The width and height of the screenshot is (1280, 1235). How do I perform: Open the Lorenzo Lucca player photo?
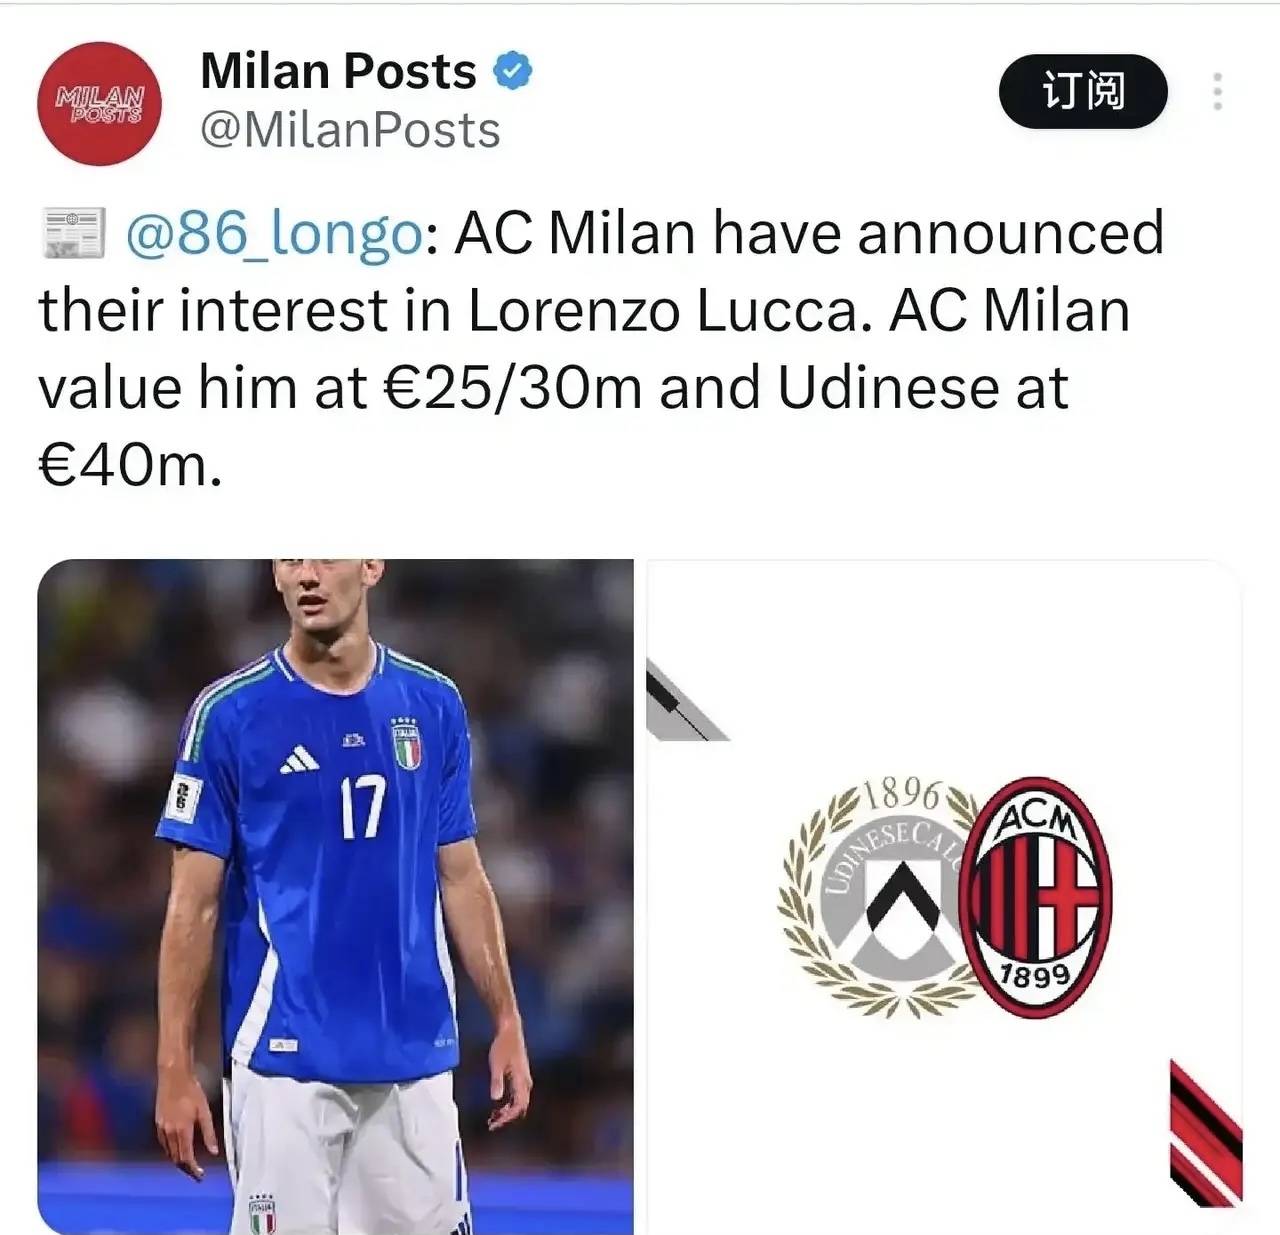coord(335,897)
